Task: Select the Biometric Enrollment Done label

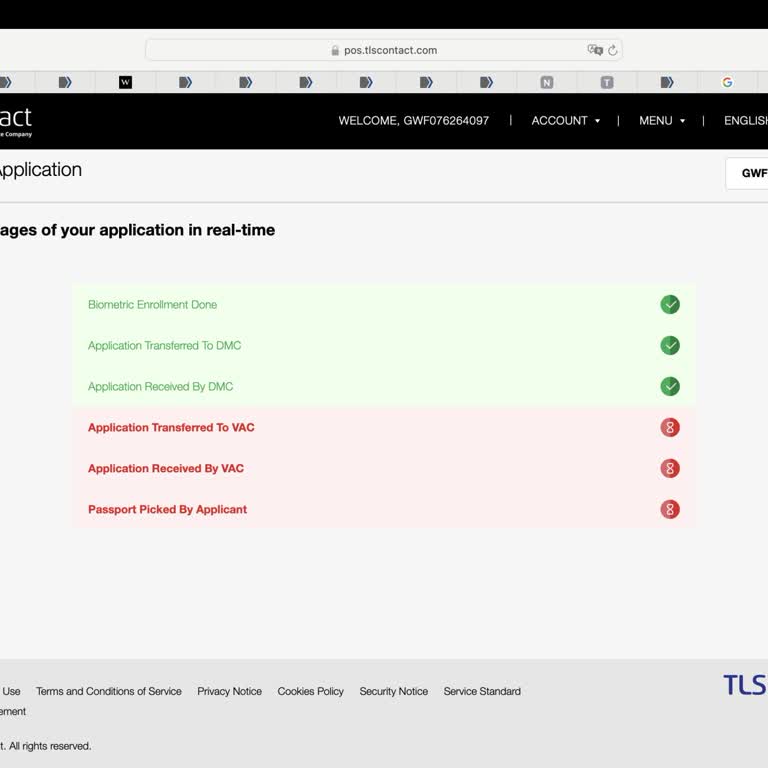Action: click(x=152, y=305)
